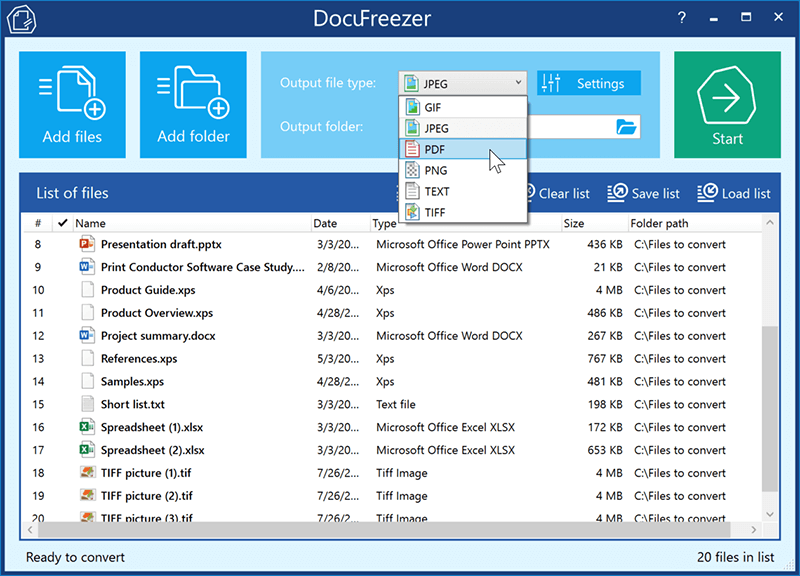Click the Clear list icon
Image resolution: width=800 pixels, height=576 pixels.
click(x=530, y=192)
